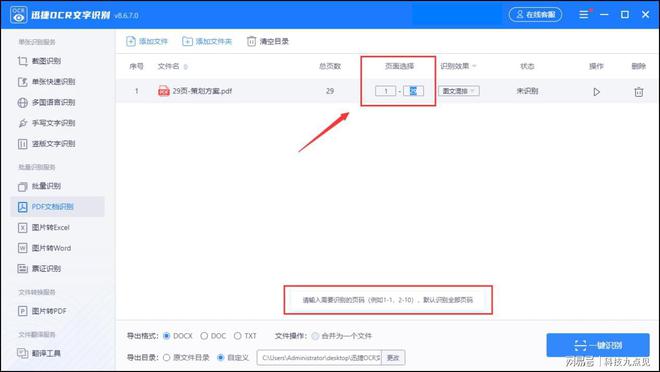
Task: Maximize the OCR window
Action: click(x=625, y=15)
